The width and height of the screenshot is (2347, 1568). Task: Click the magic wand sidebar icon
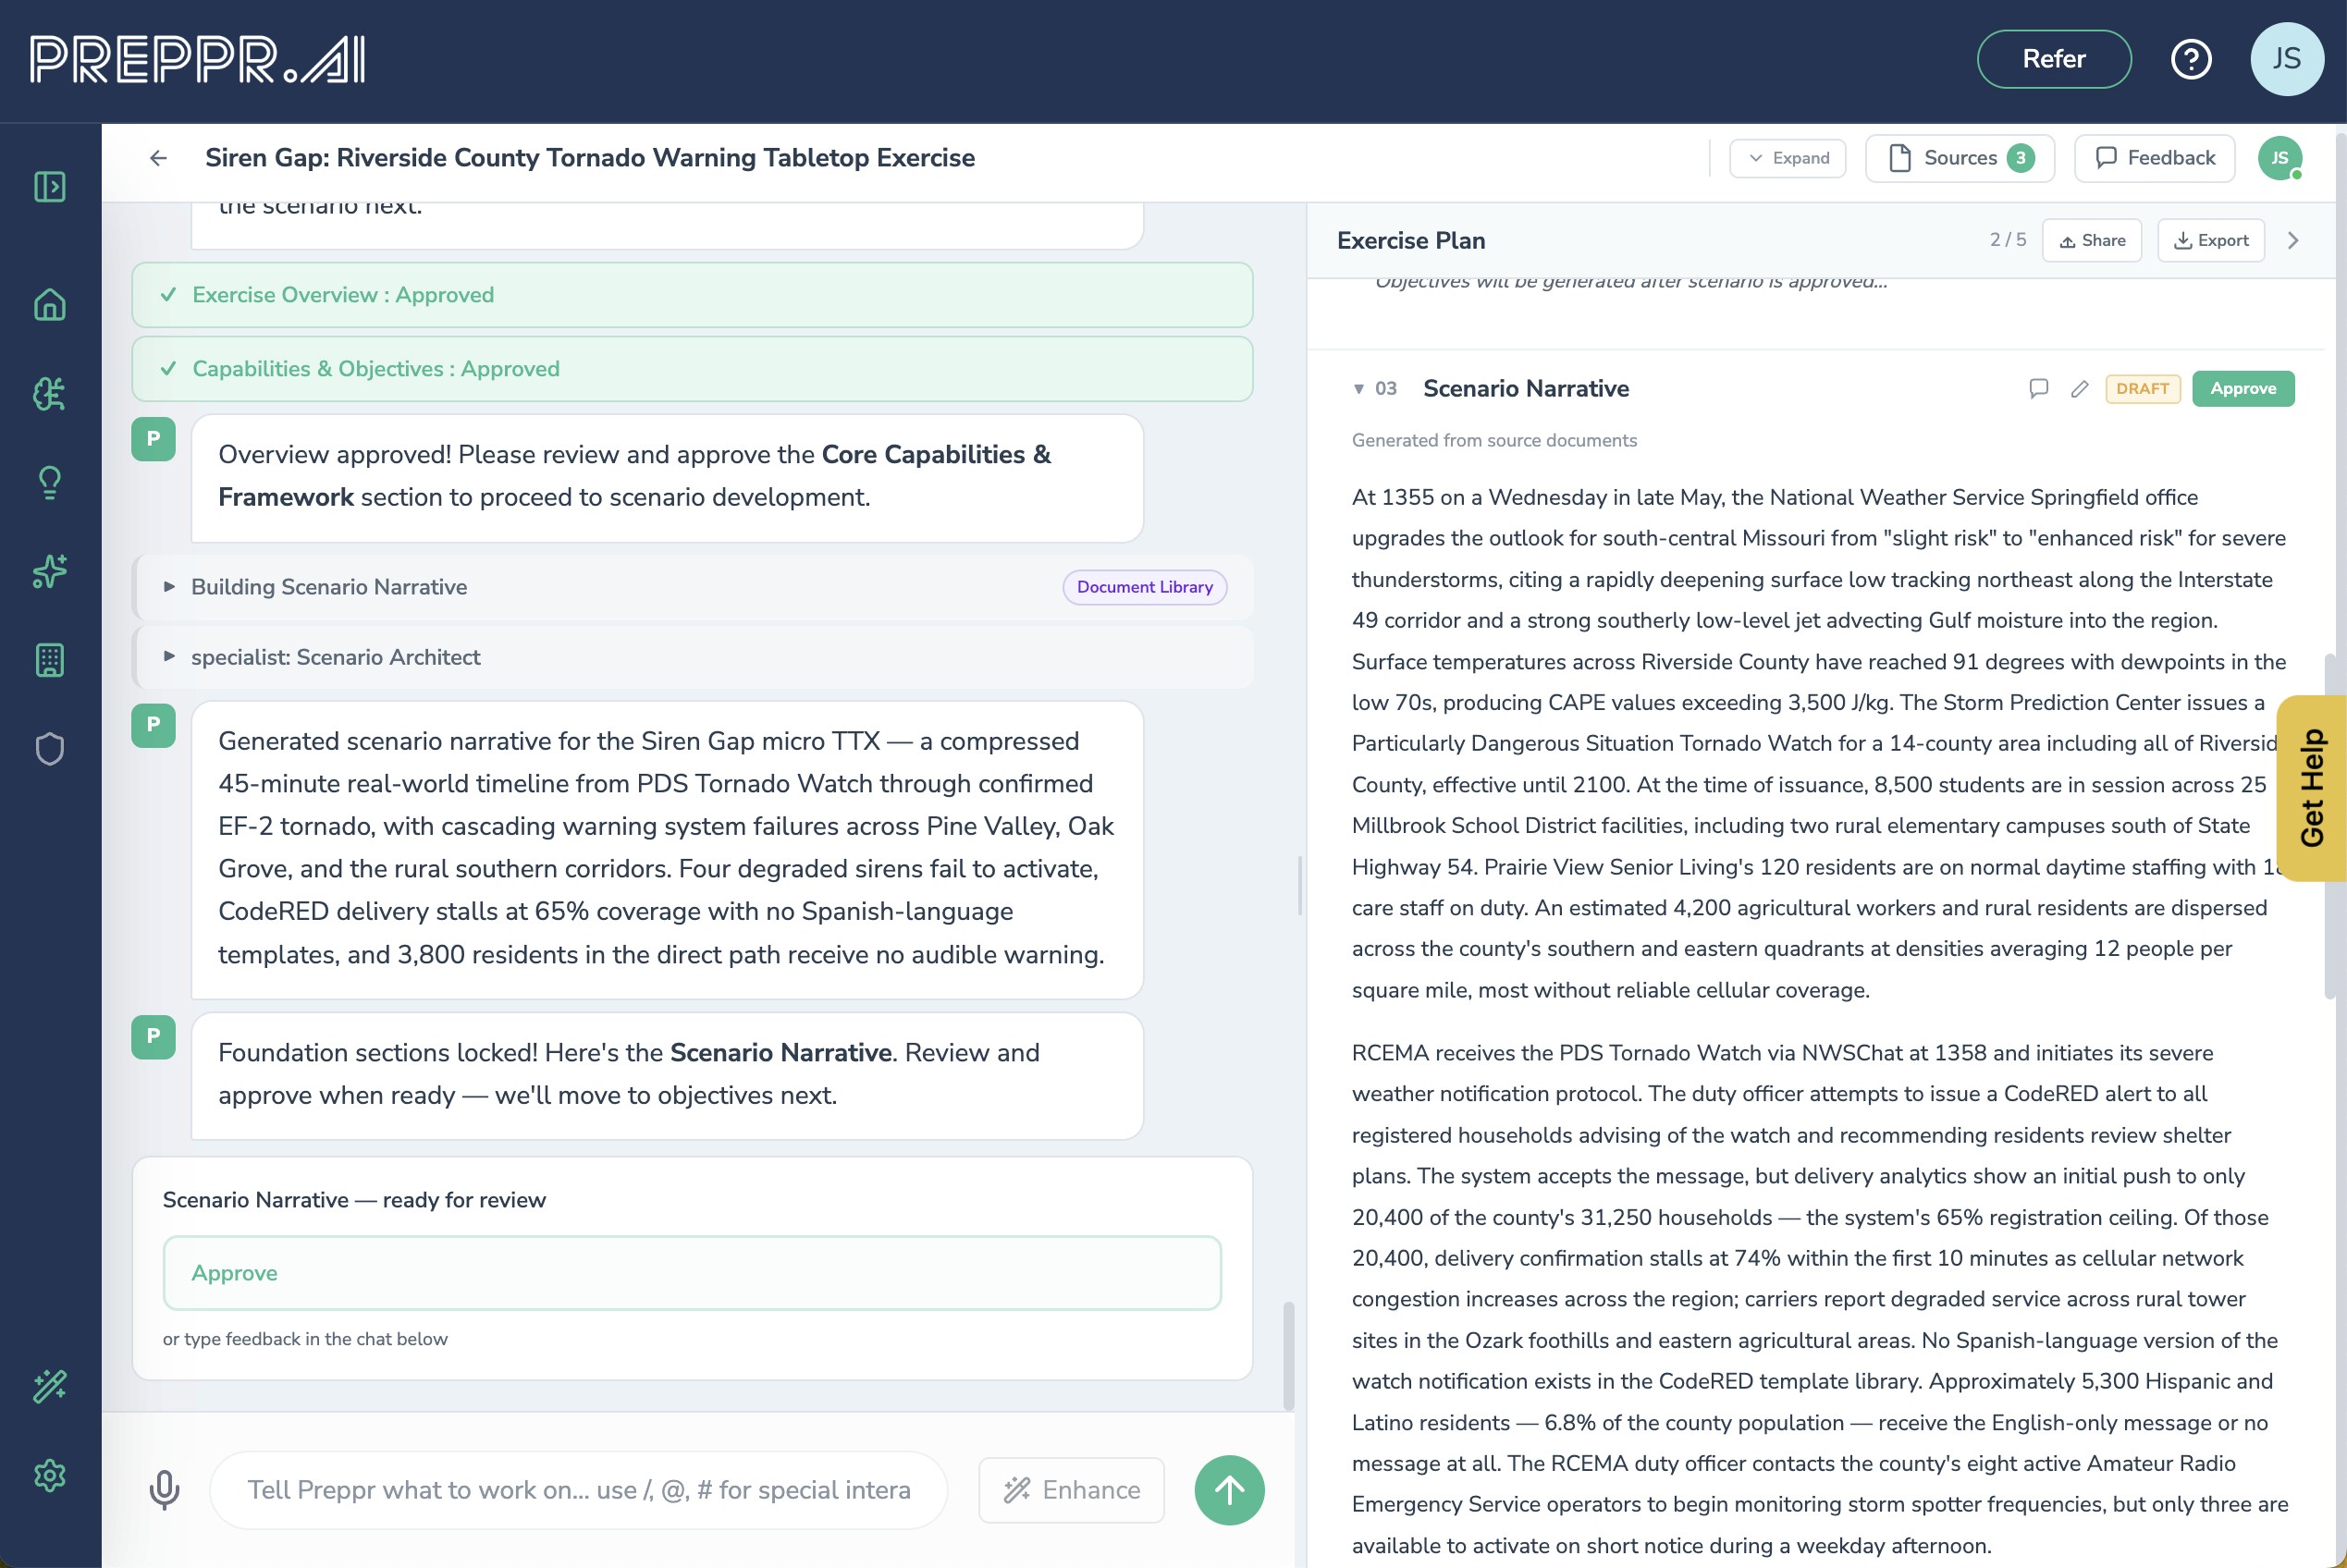tap(49, 1386)
